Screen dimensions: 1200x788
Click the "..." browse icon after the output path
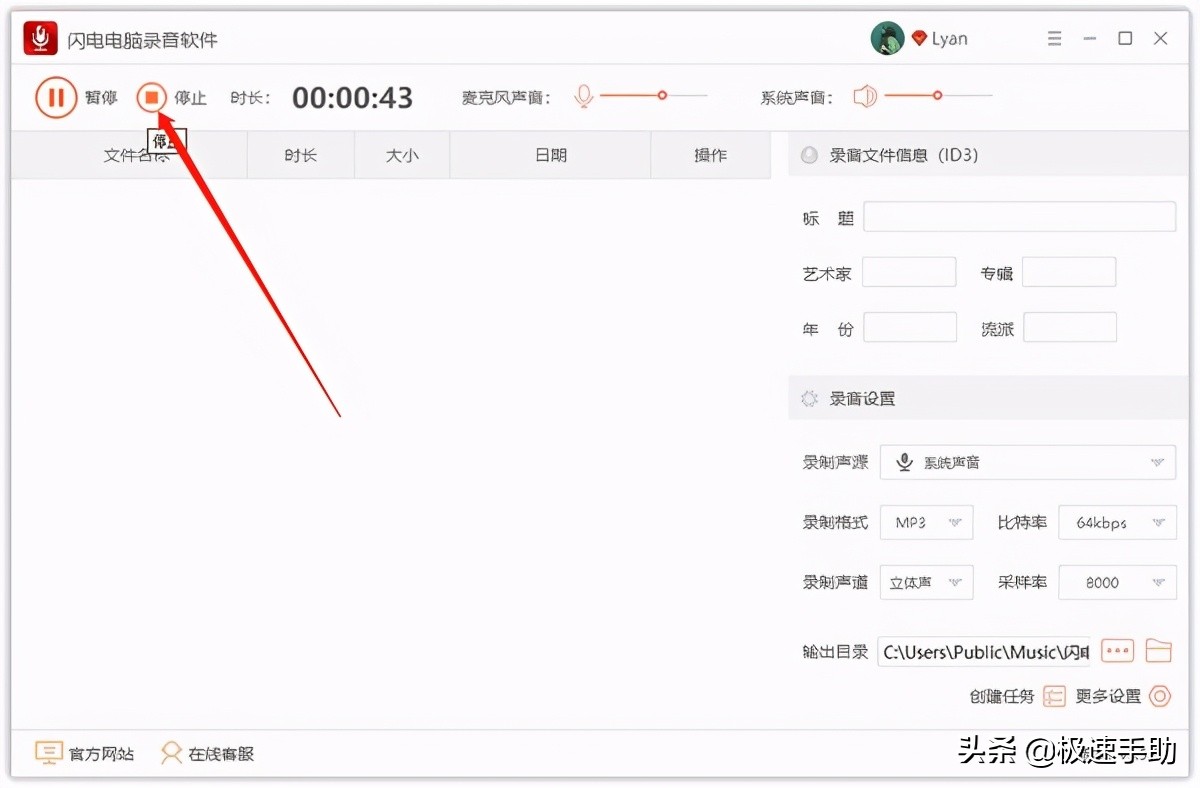tap(1117, 650)
